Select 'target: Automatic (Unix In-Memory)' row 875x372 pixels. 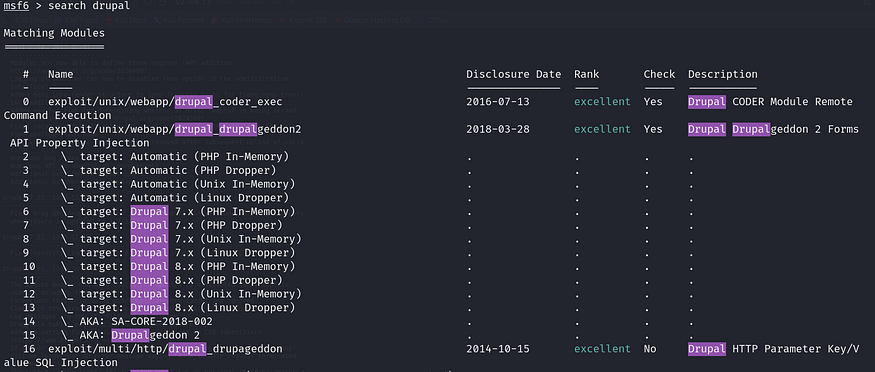[178, 183]
